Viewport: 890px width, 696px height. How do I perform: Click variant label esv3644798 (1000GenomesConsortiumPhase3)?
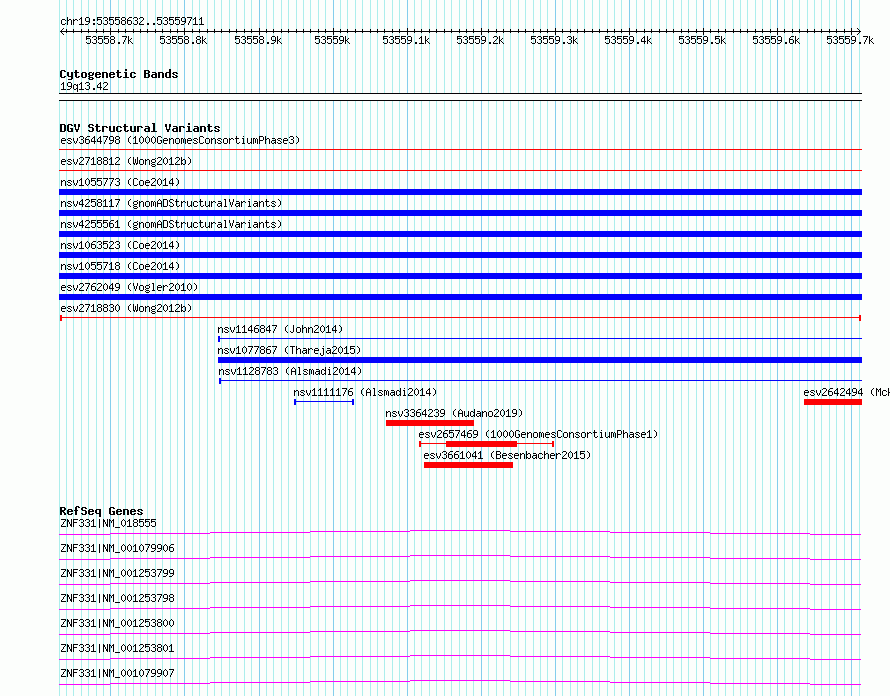click(x=180, y=140)
